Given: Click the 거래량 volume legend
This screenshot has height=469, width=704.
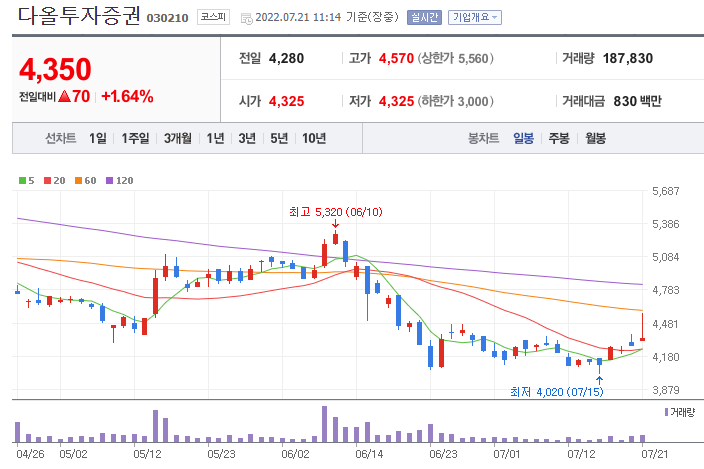Looking at the screenshot, I should (680, 412).
